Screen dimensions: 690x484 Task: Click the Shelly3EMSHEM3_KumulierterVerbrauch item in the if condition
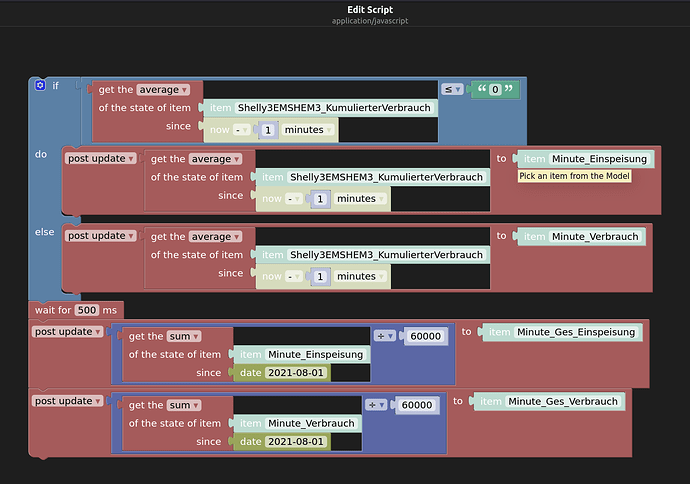(x=335, y=107)
